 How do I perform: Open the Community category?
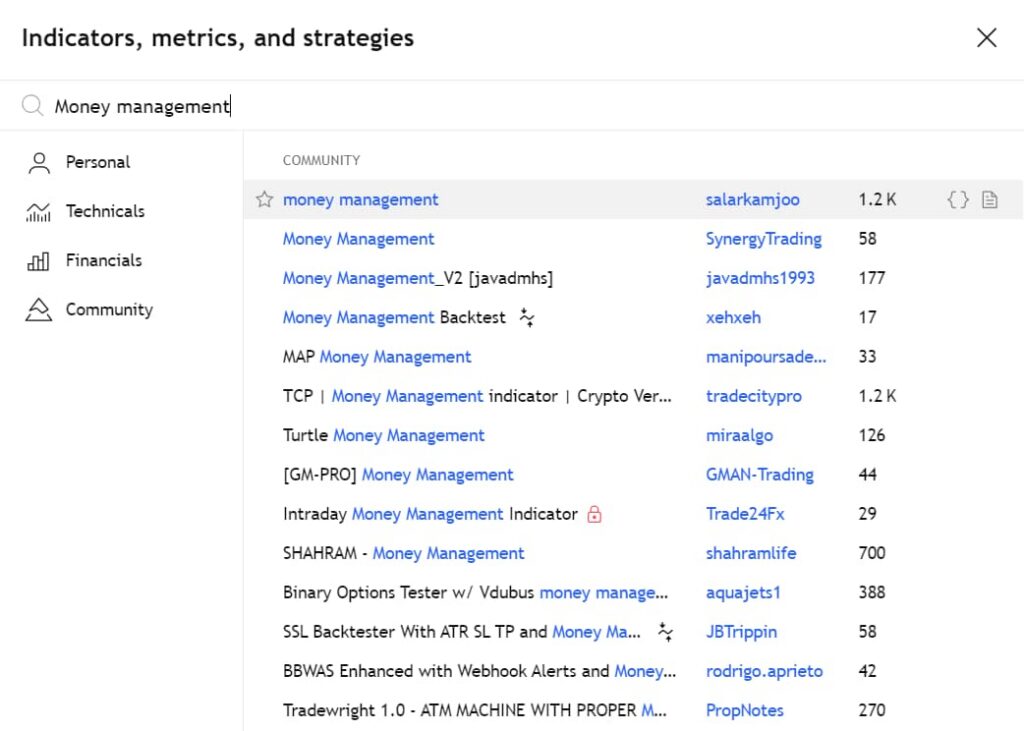tap(108, 310)
